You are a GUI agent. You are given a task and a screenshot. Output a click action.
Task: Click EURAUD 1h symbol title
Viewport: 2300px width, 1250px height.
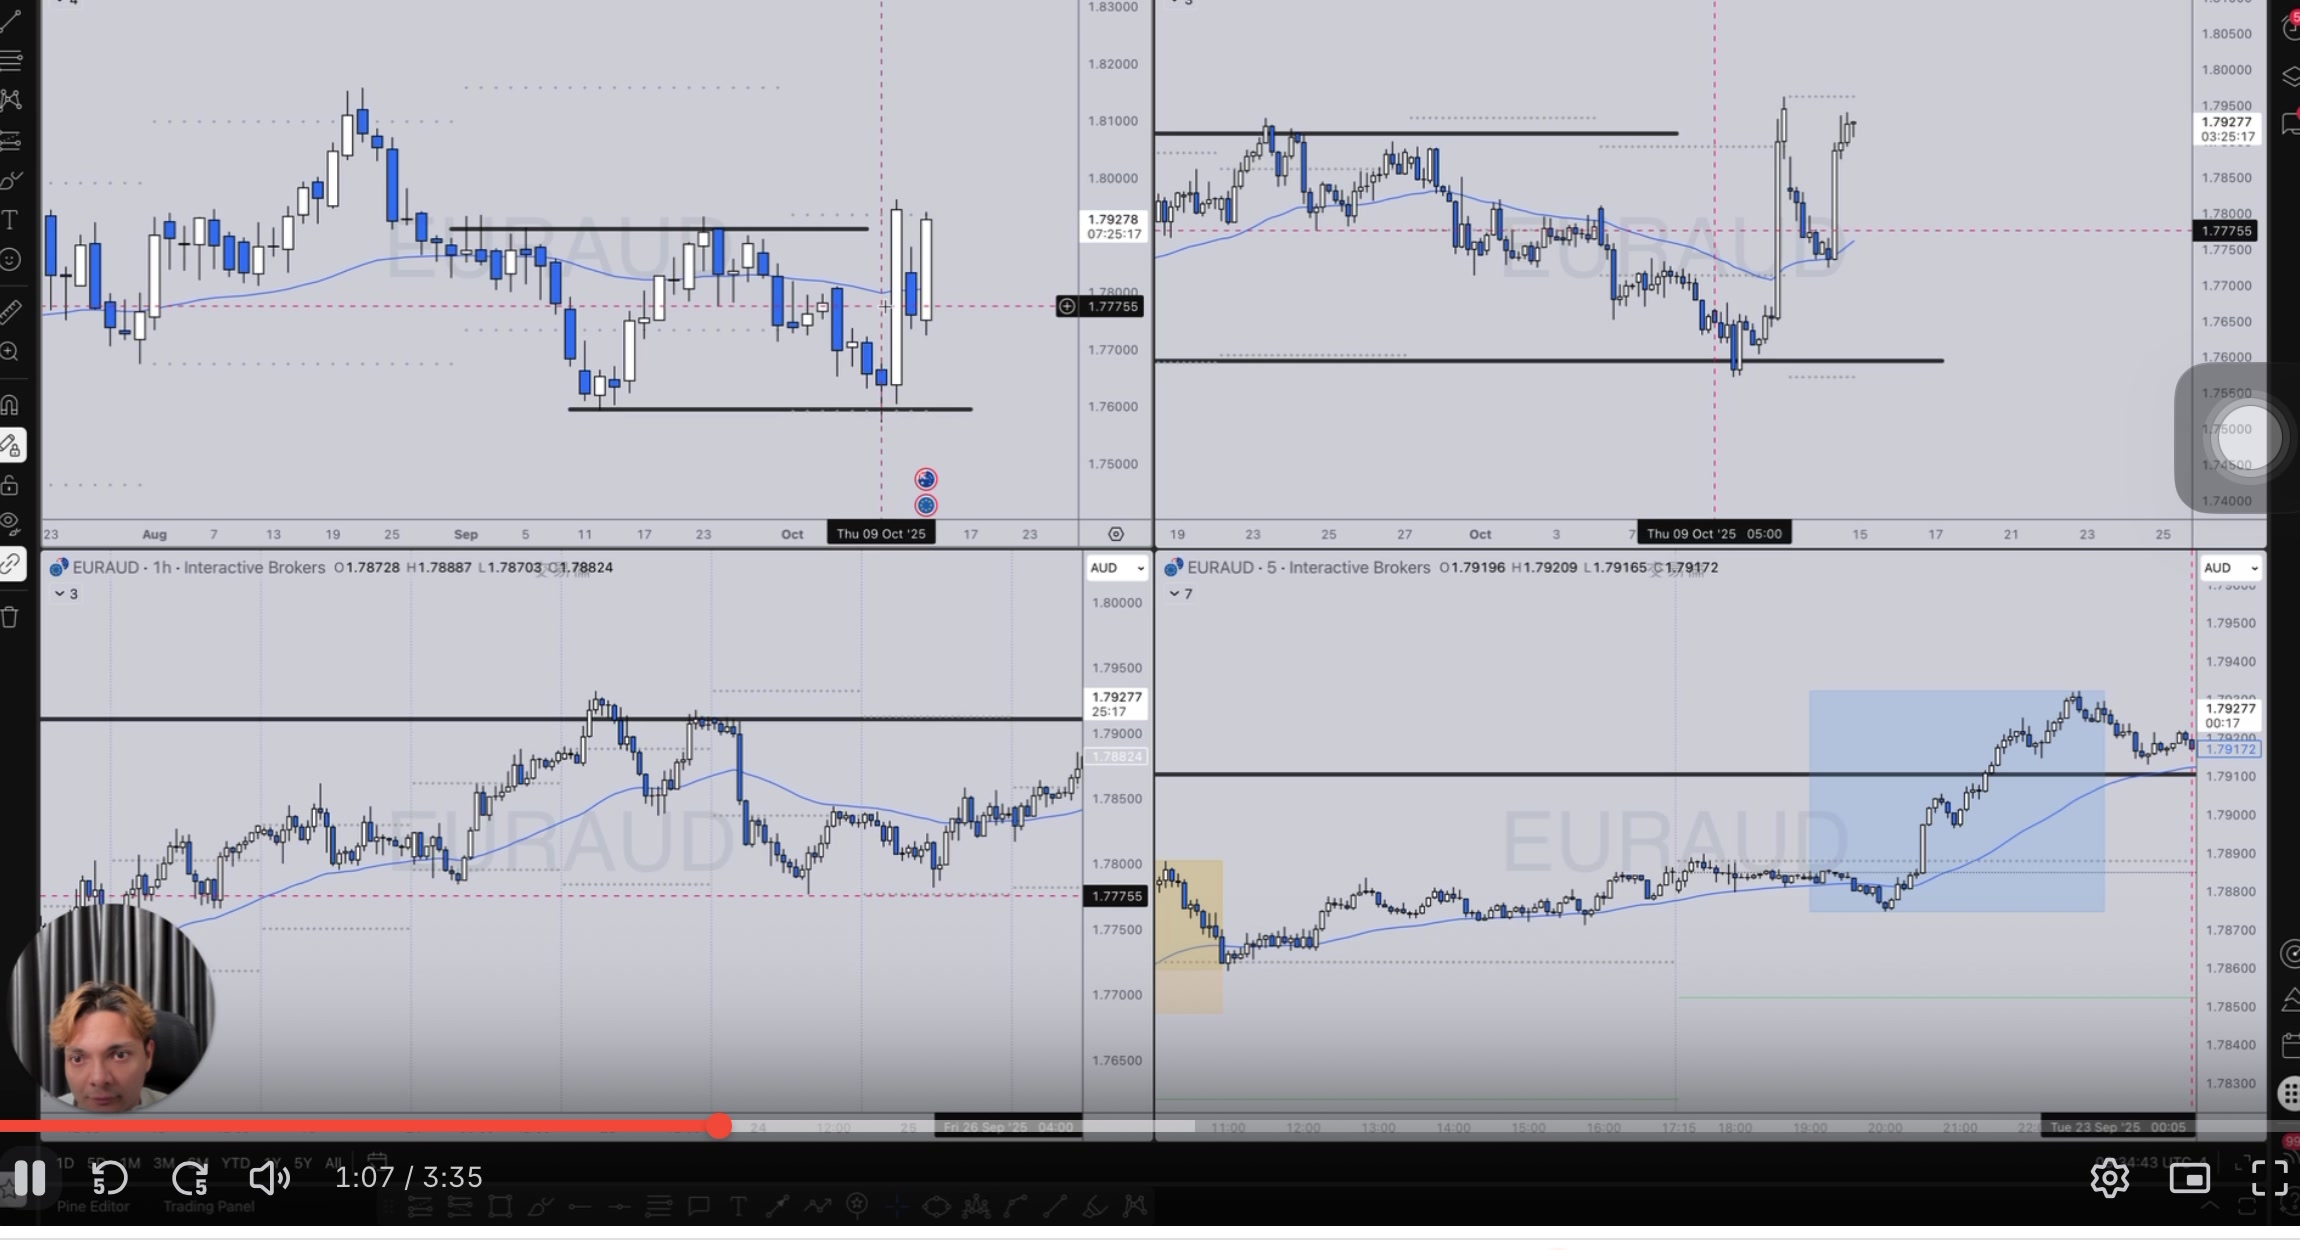[105, 568]
